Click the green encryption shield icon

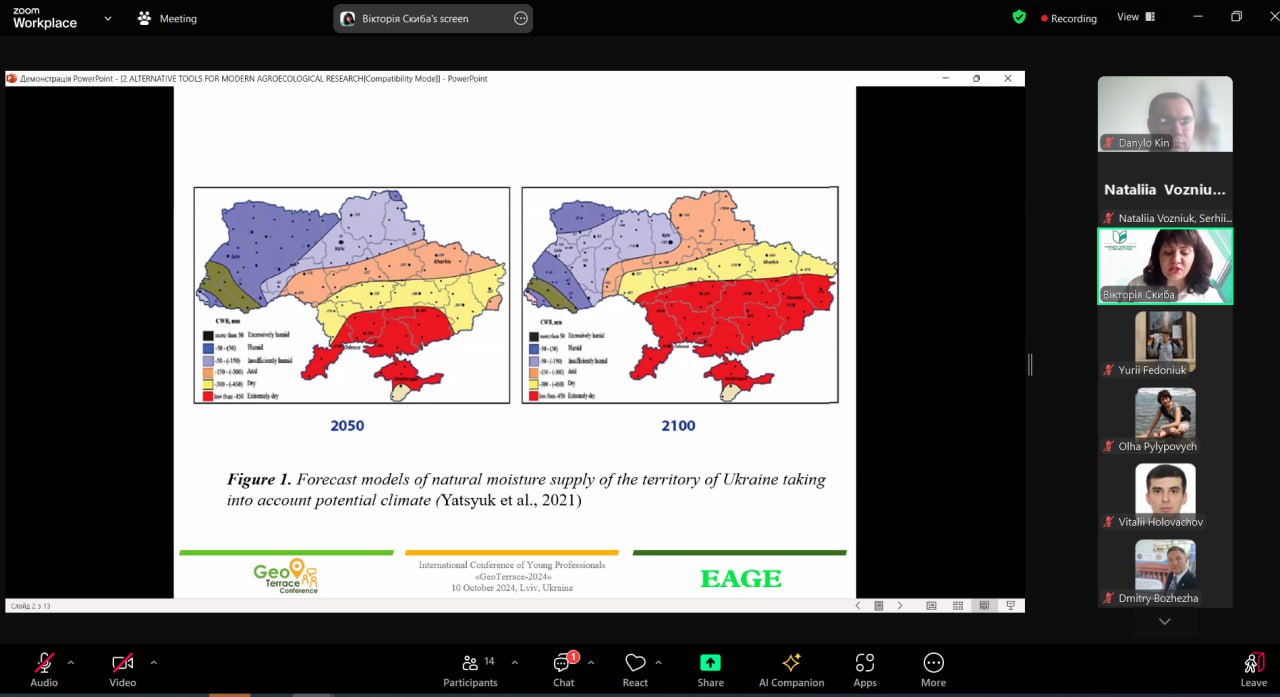coord(1019,17)
